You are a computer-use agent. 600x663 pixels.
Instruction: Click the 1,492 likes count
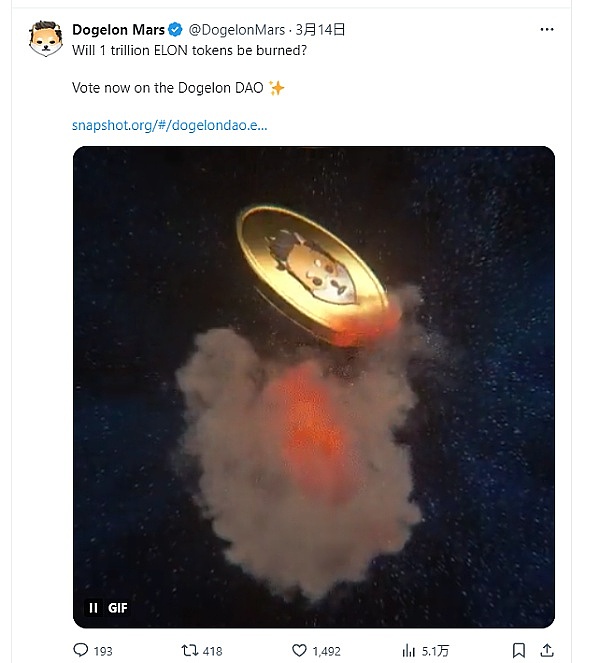(326, 651)
